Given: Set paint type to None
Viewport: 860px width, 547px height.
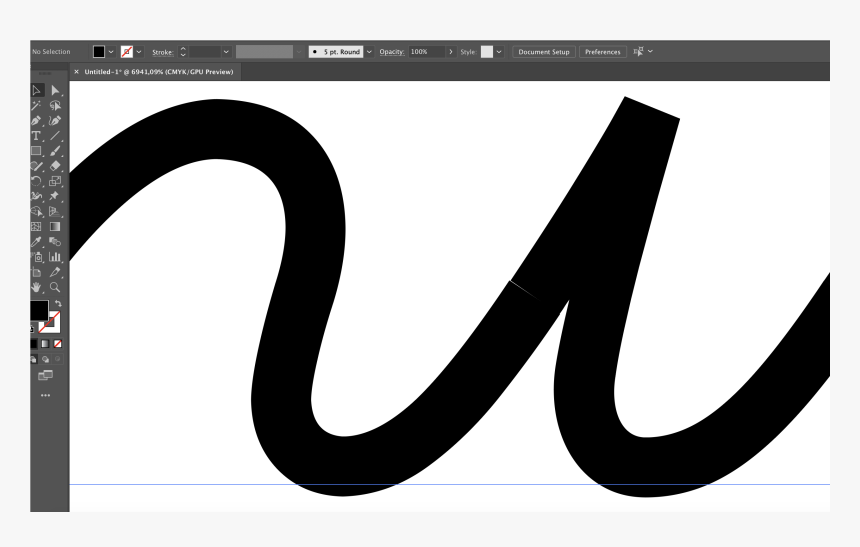Looking at the screenshot, I should 58,344.
